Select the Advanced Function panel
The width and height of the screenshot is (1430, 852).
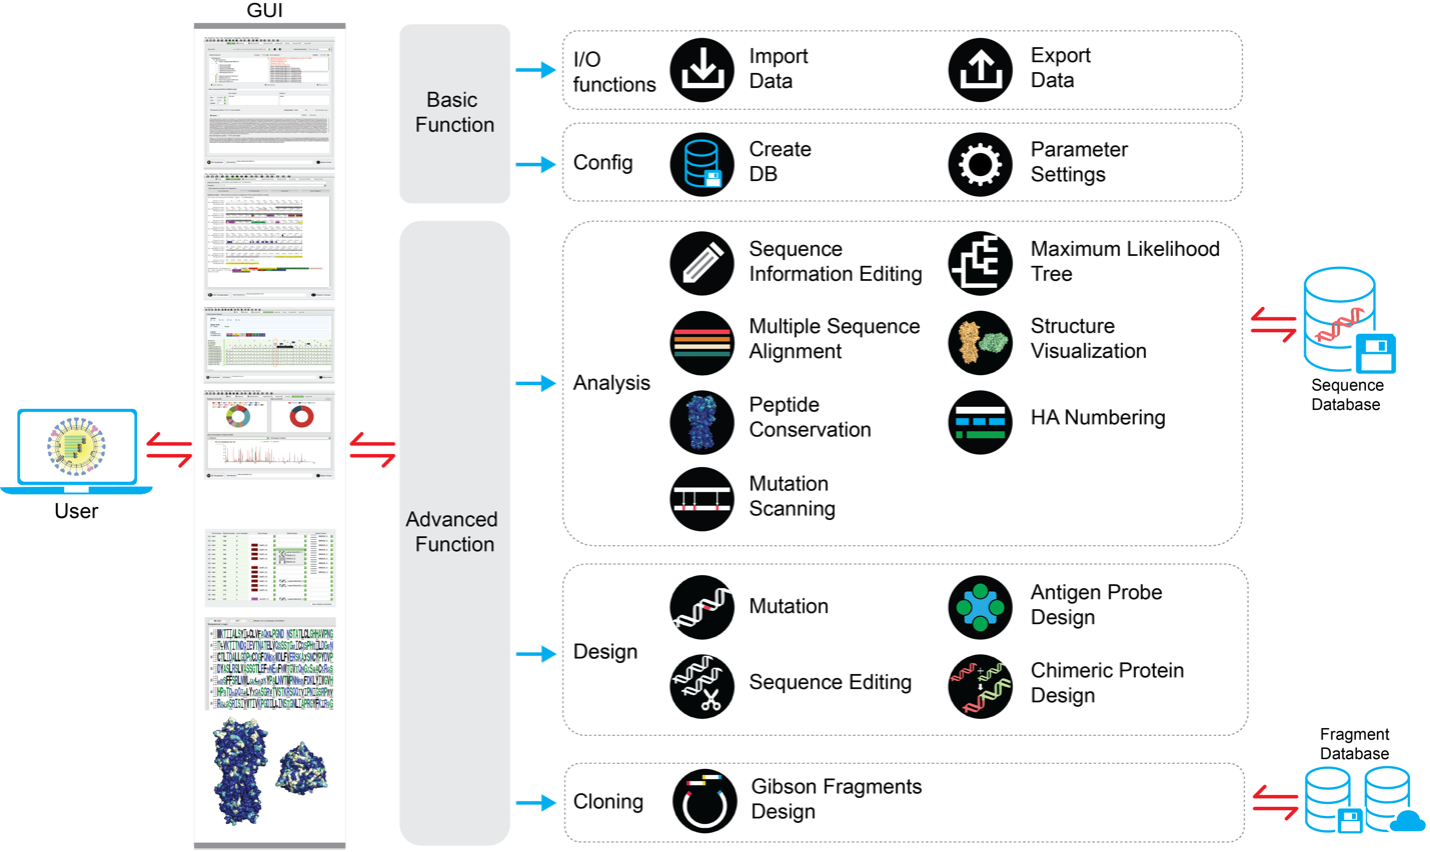[454, 532]
